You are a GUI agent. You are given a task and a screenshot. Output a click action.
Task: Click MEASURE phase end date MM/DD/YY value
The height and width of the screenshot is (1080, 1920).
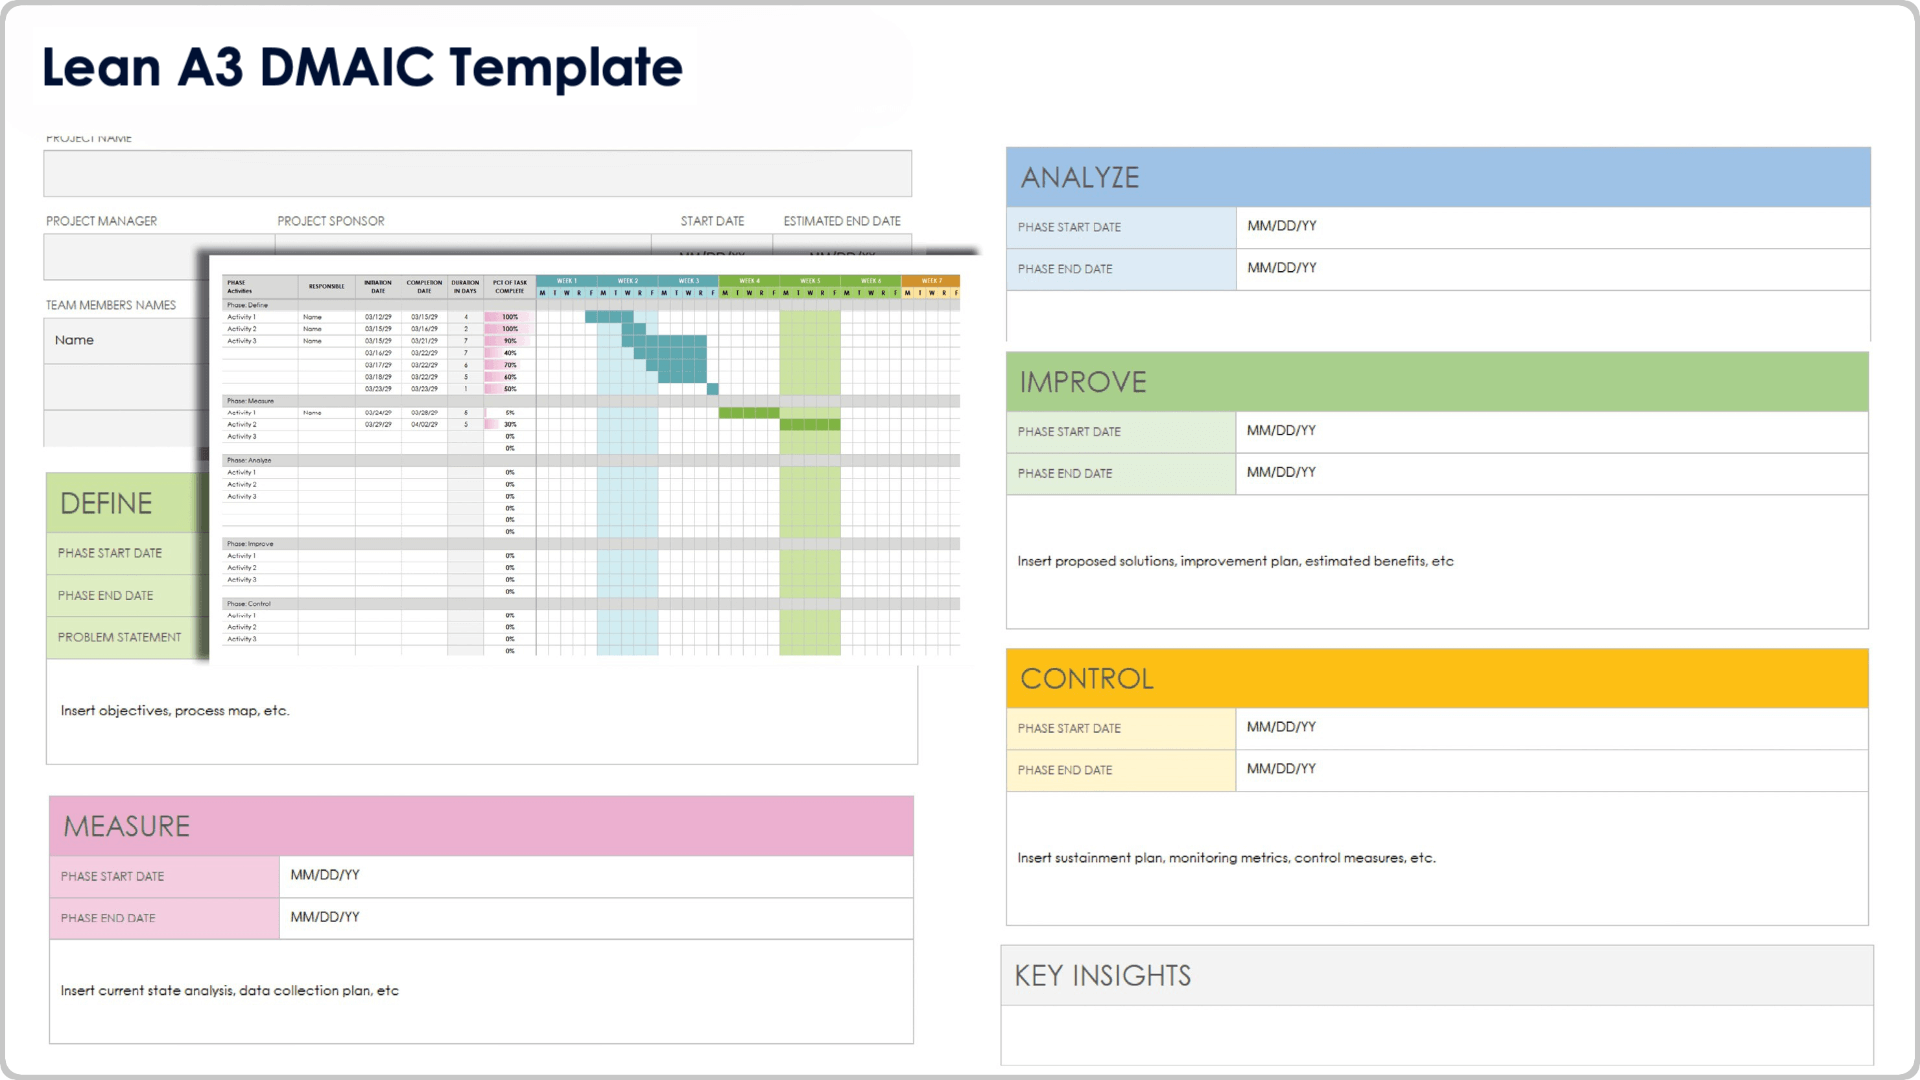pyautogui.click(x=325, y=917)
